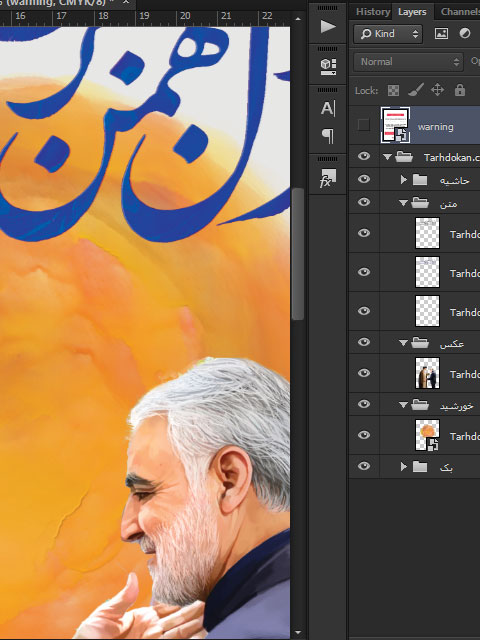Hide the sun smart object layer

pos(364,435)
